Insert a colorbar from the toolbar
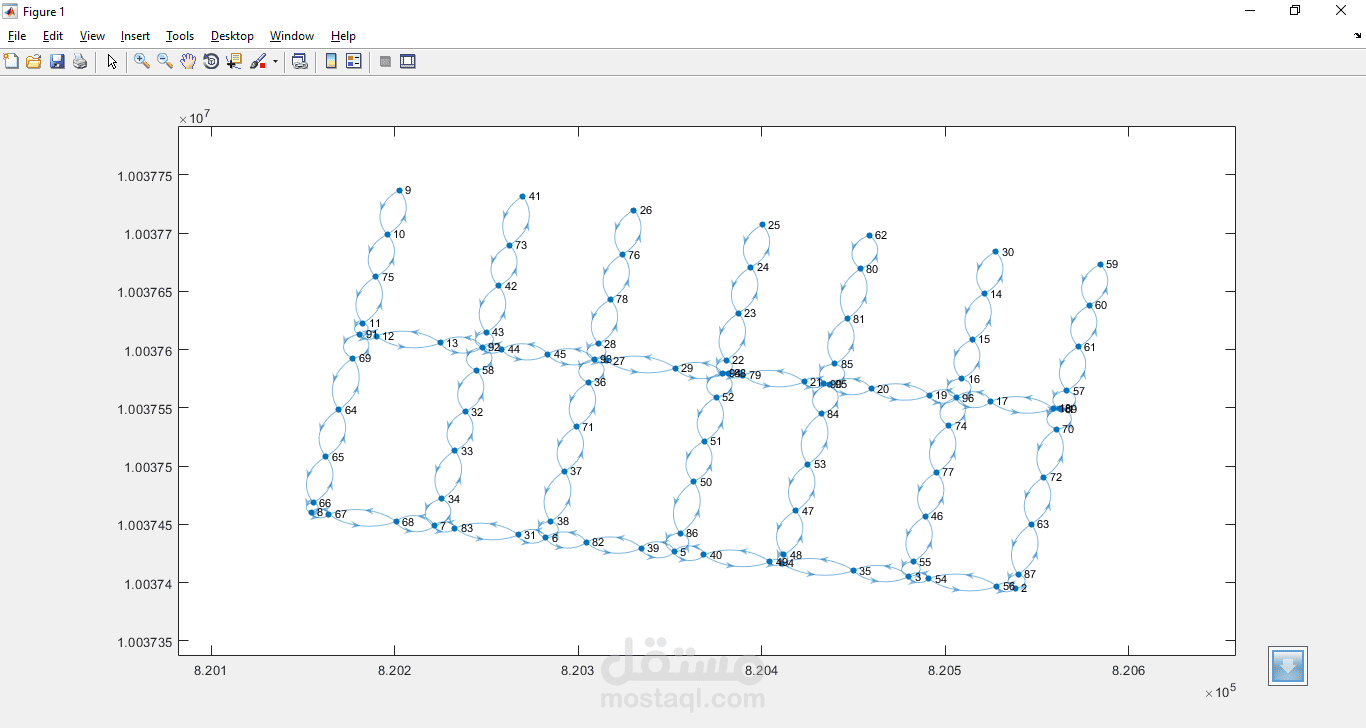The image size is (1366, 728). [x=331, y=61]
